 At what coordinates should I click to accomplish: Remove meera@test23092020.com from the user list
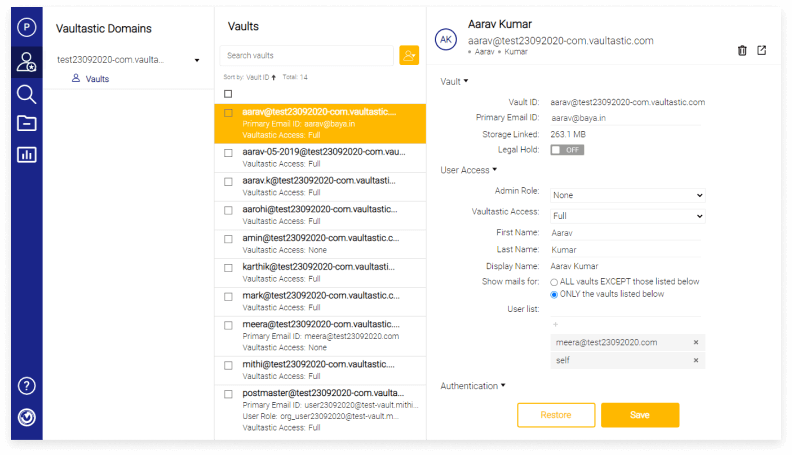(x=696, y=342)
